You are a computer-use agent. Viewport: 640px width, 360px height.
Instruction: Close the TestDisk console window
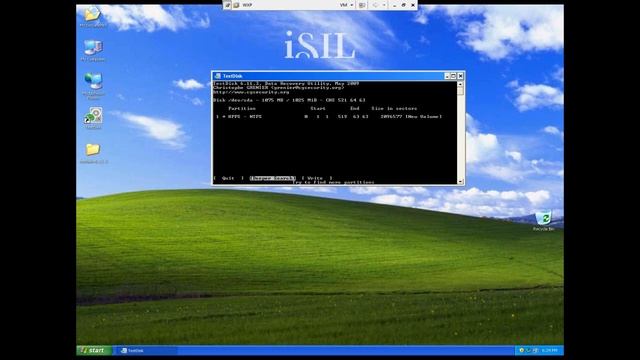[460, 76]
